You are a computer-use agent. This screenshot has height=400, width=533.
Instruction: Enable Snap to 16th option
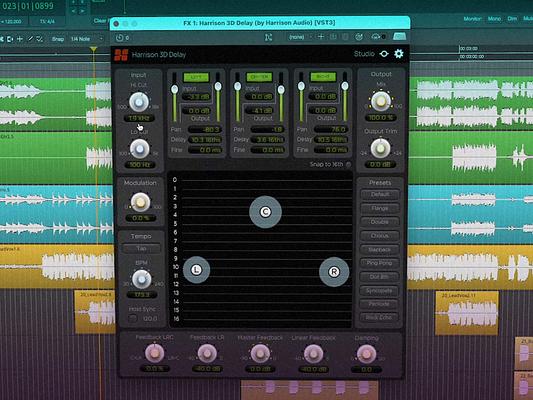click(348, 164)
